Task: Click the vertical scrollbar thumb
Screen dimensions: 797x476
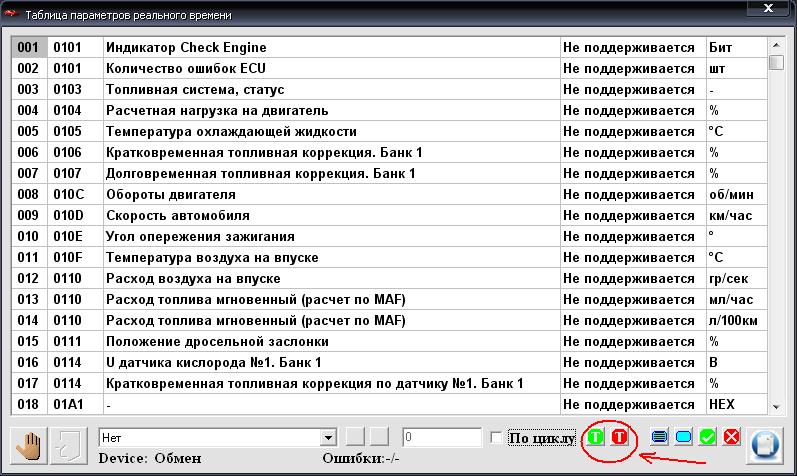Action: pos(776,63)
